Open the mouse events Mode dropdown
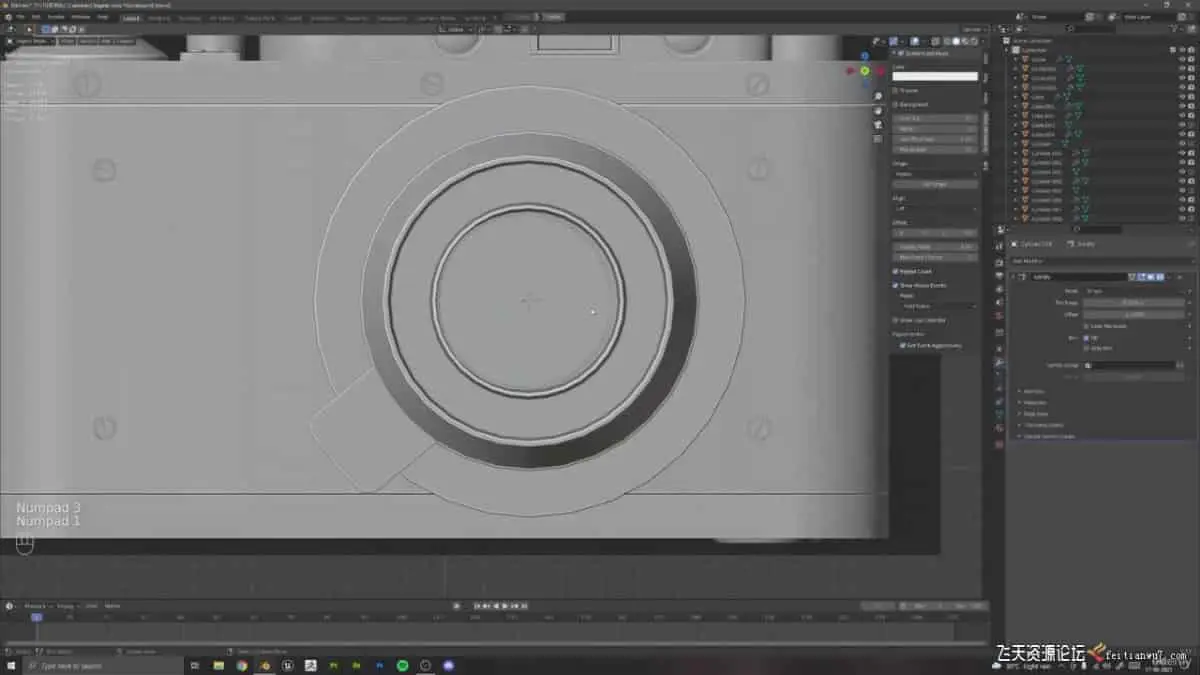The width and height of the screenshot is (1200, 675). [x=939, y=306]
